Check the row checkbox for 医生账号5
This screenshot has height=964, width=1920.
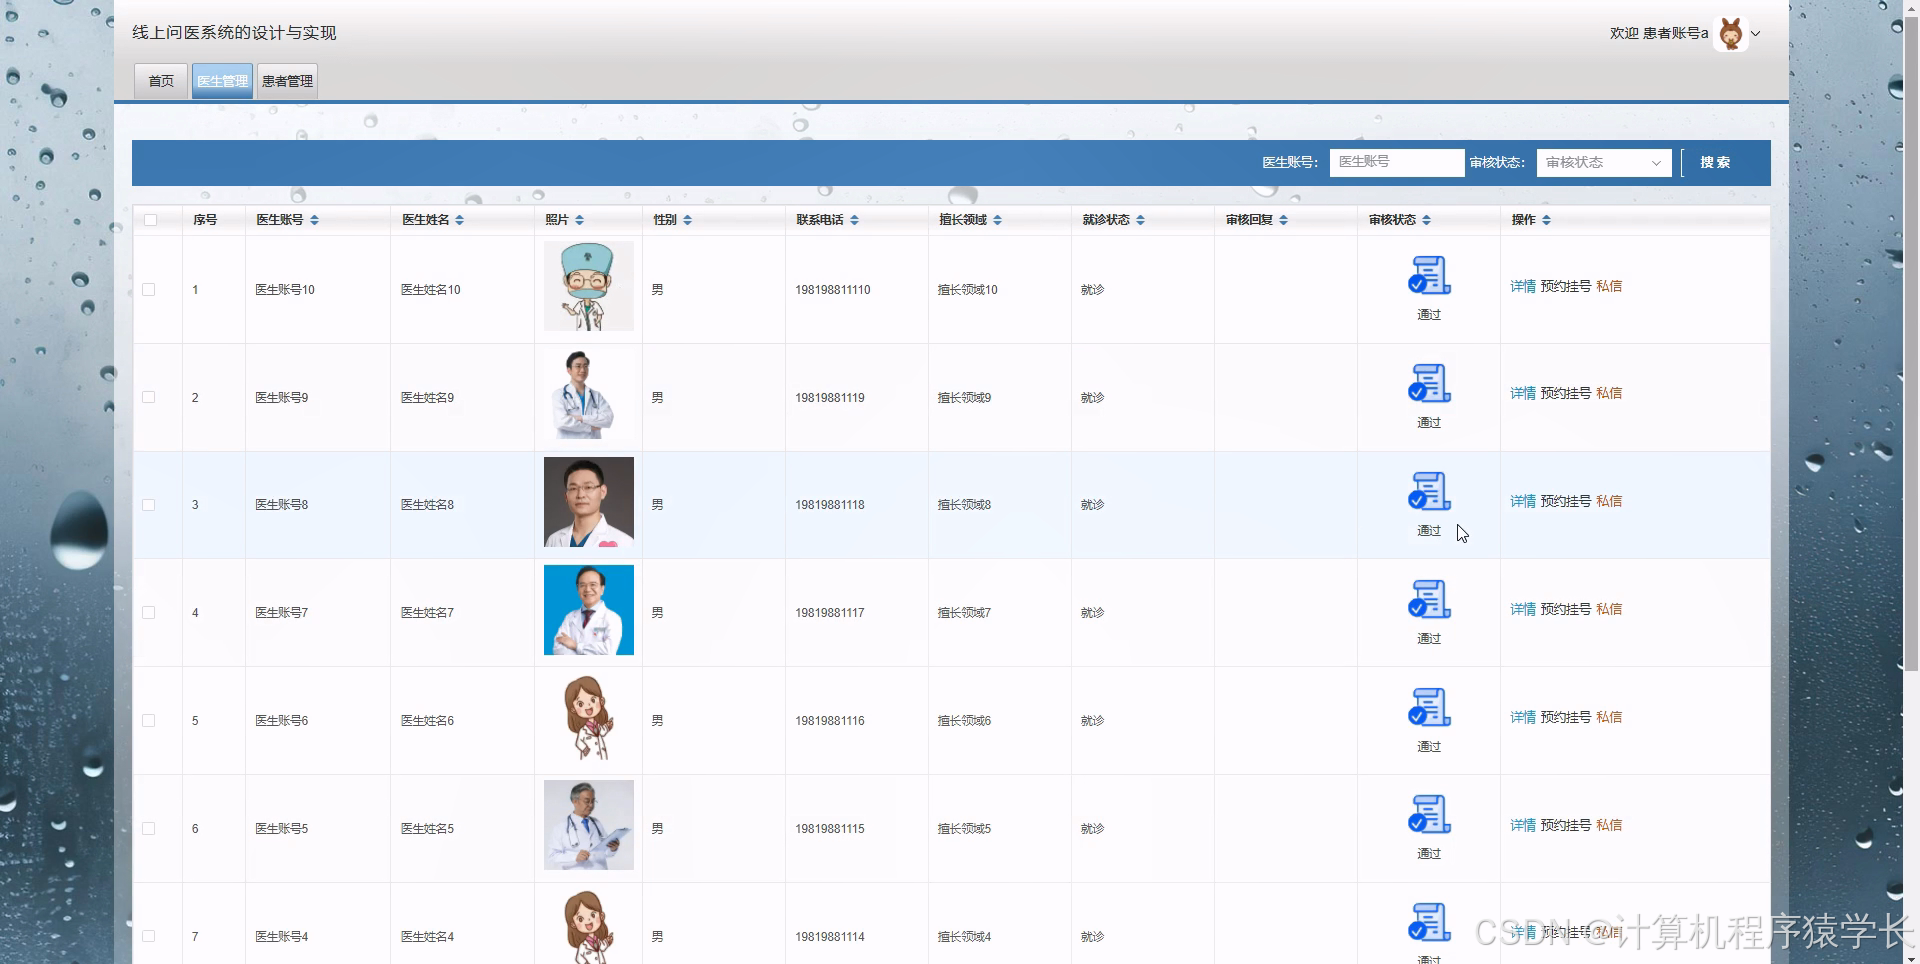point(148,828)
